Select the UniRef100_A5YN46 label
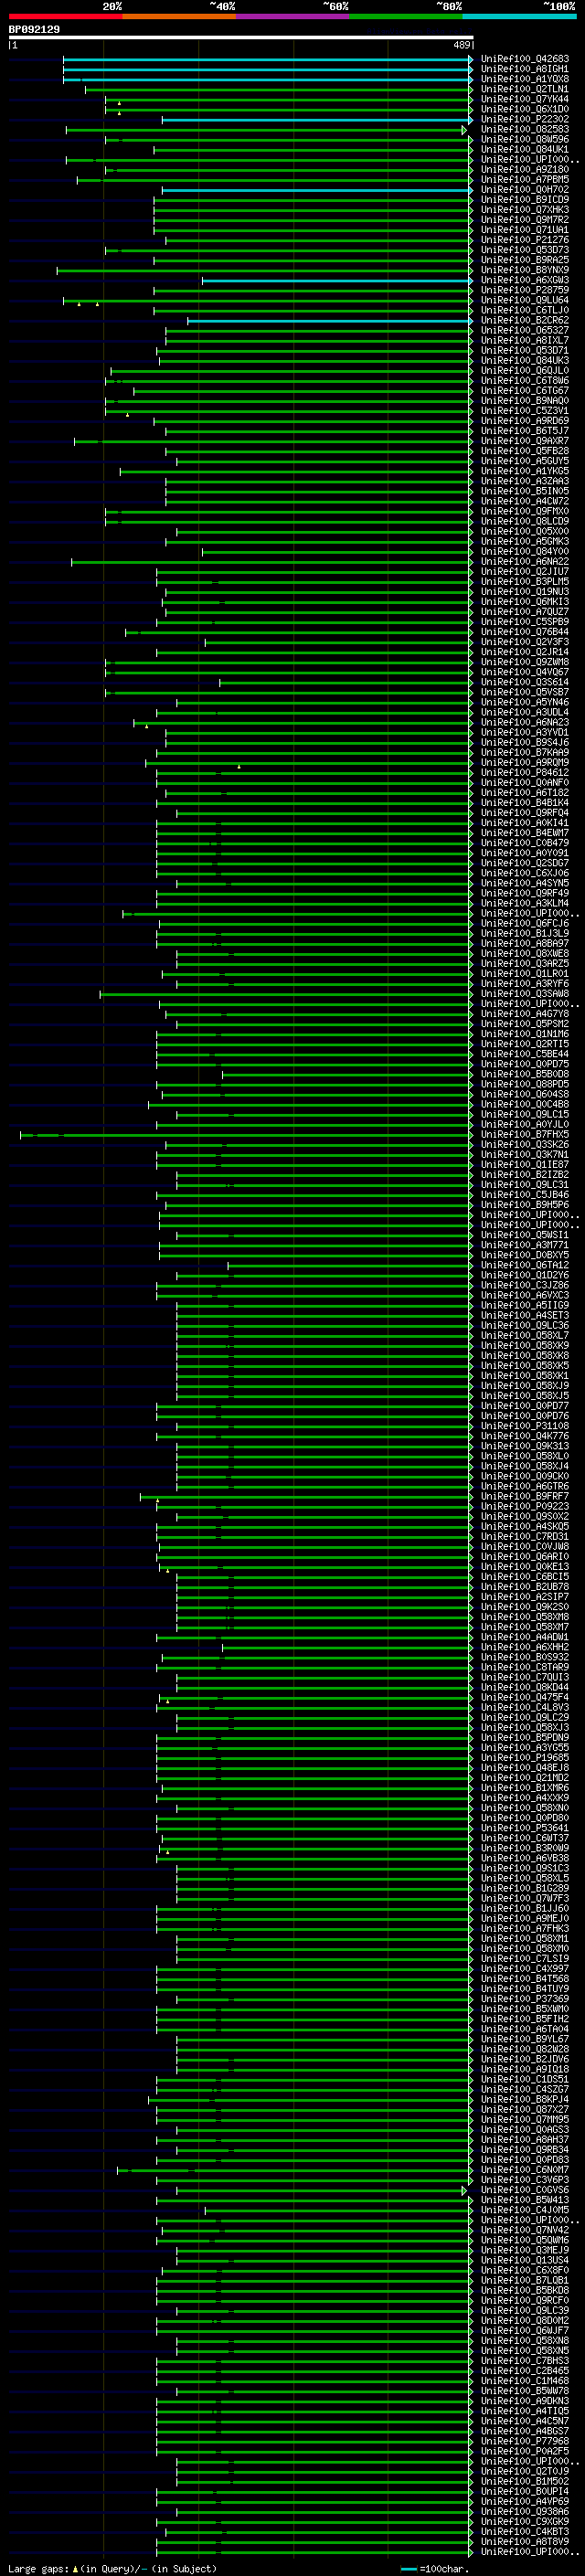Screen dimensions: 585x2576 point(524,702)
